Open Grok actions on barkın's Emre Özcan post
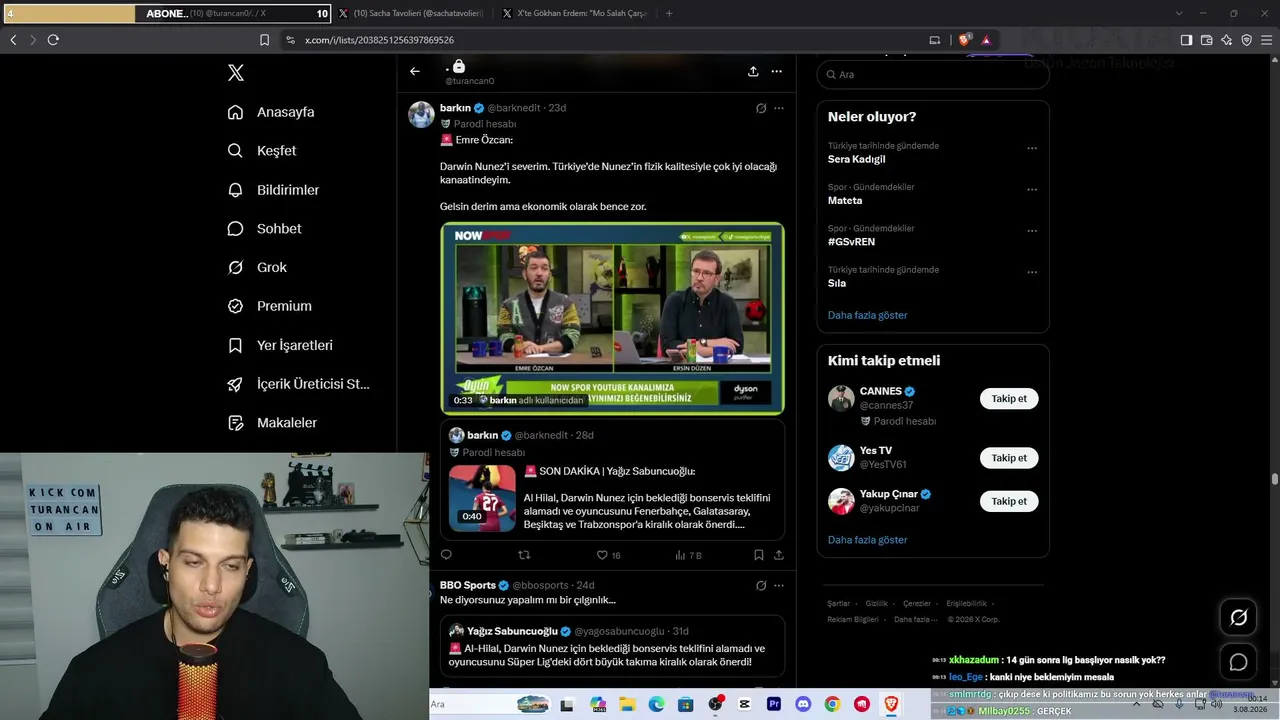Image resolution: width=1280 pixels, height=720 pixels. tap(761, 108)
